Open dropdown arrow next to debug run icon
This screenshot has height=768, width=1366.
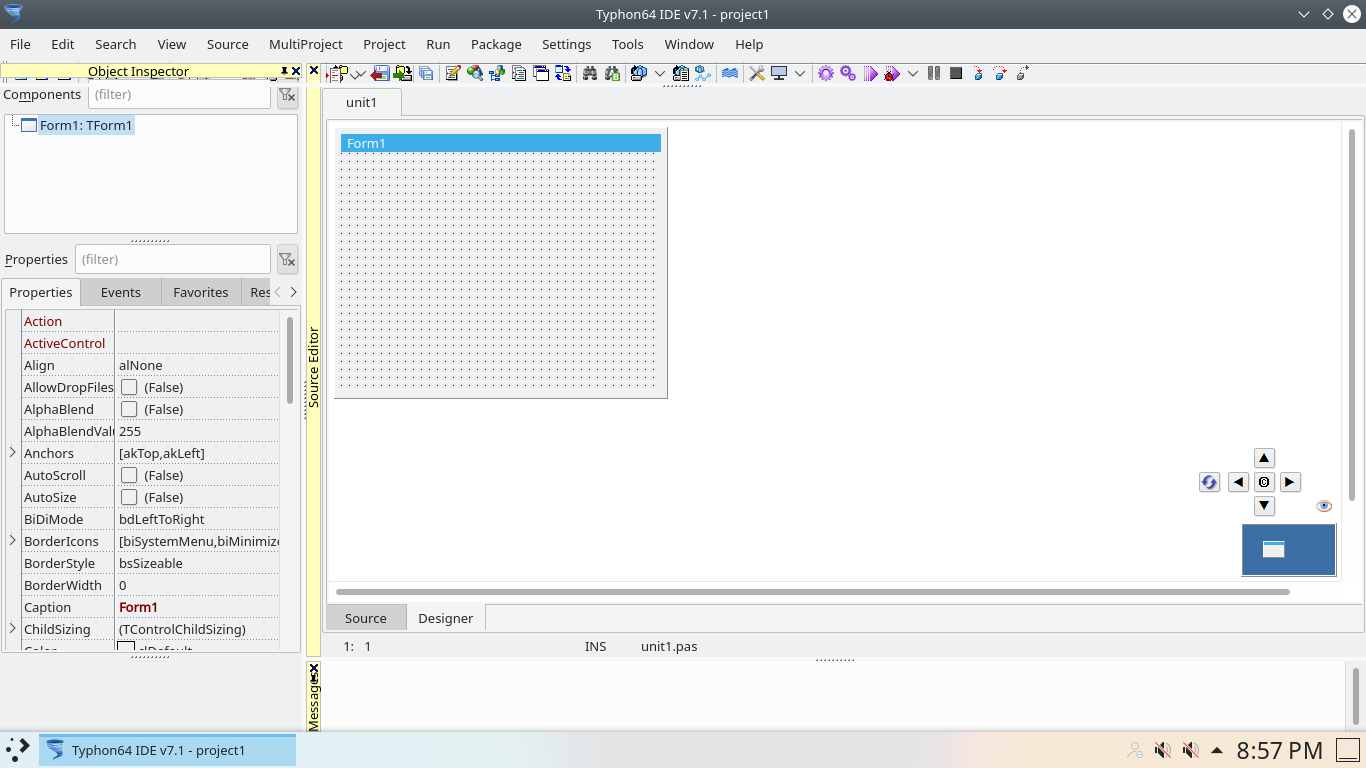coord(913,74)
